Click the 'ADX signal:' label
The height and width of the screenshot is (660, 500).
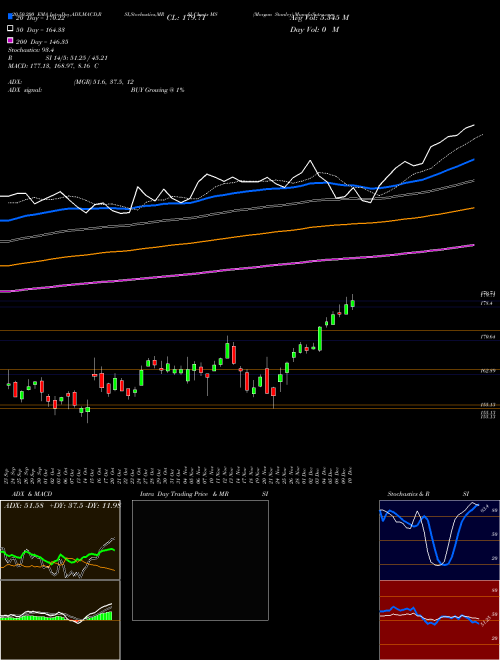(x=25, y=90)
